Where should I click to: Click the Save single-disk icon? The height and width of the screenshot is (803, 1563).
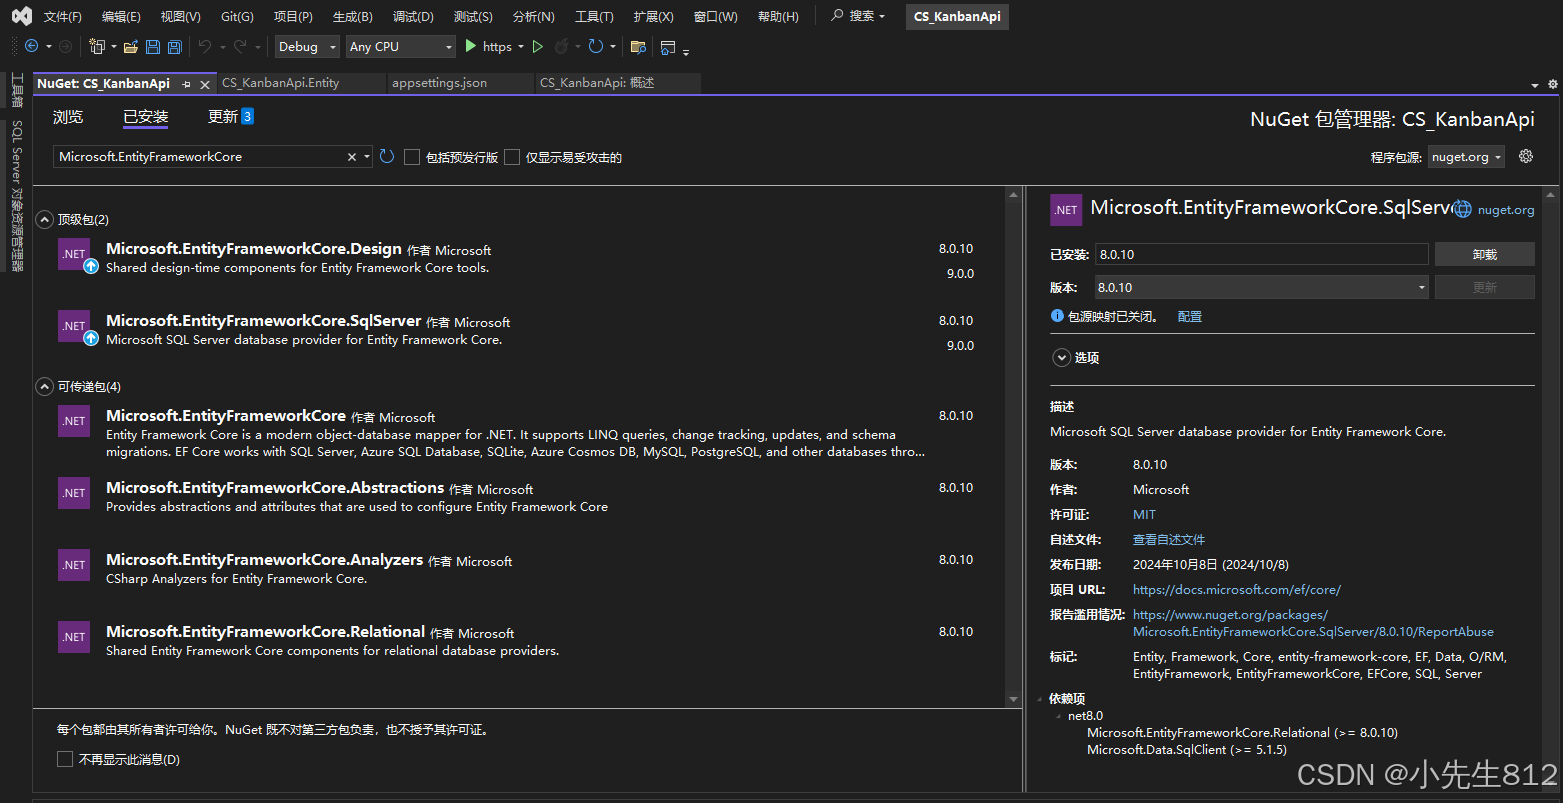coord(153,46)
